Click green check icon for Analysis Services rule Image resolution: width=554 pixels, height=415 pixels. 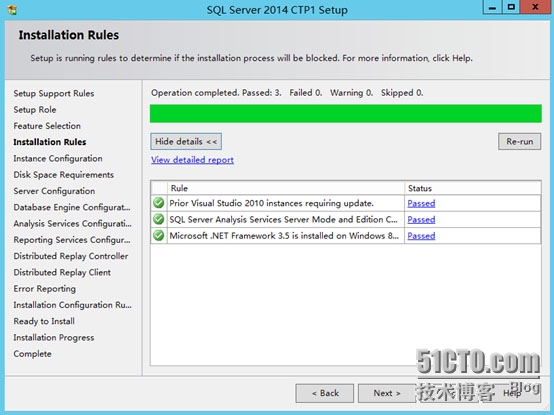159,219
